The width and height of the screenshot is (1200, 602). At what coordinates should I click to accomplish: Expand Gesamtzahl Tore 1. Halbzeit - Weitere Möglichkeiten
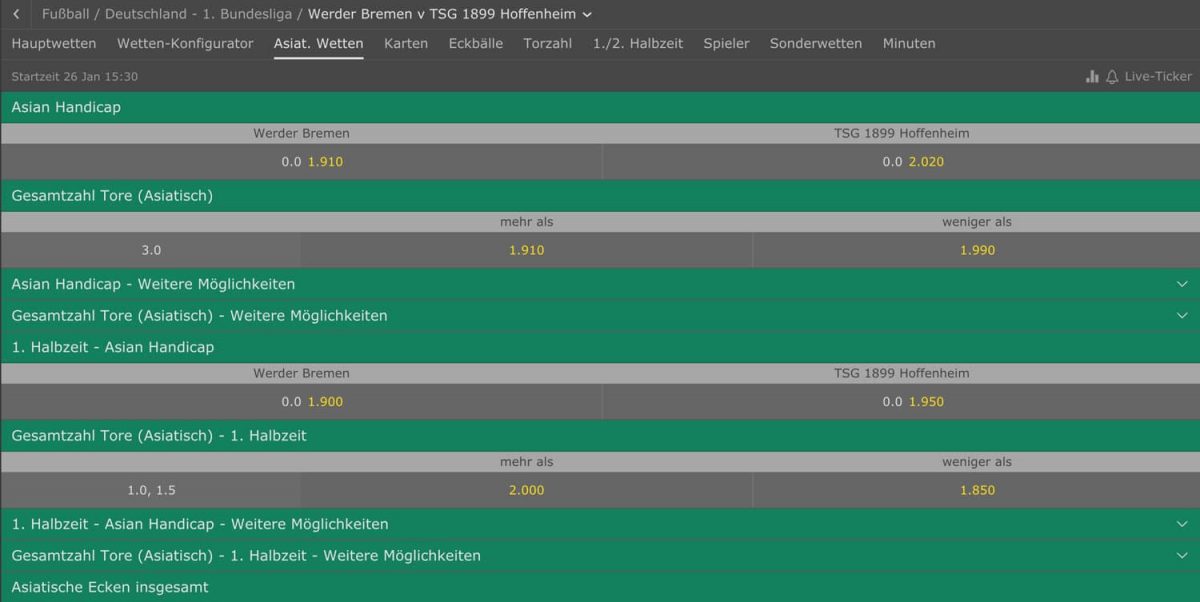(600, 556)
